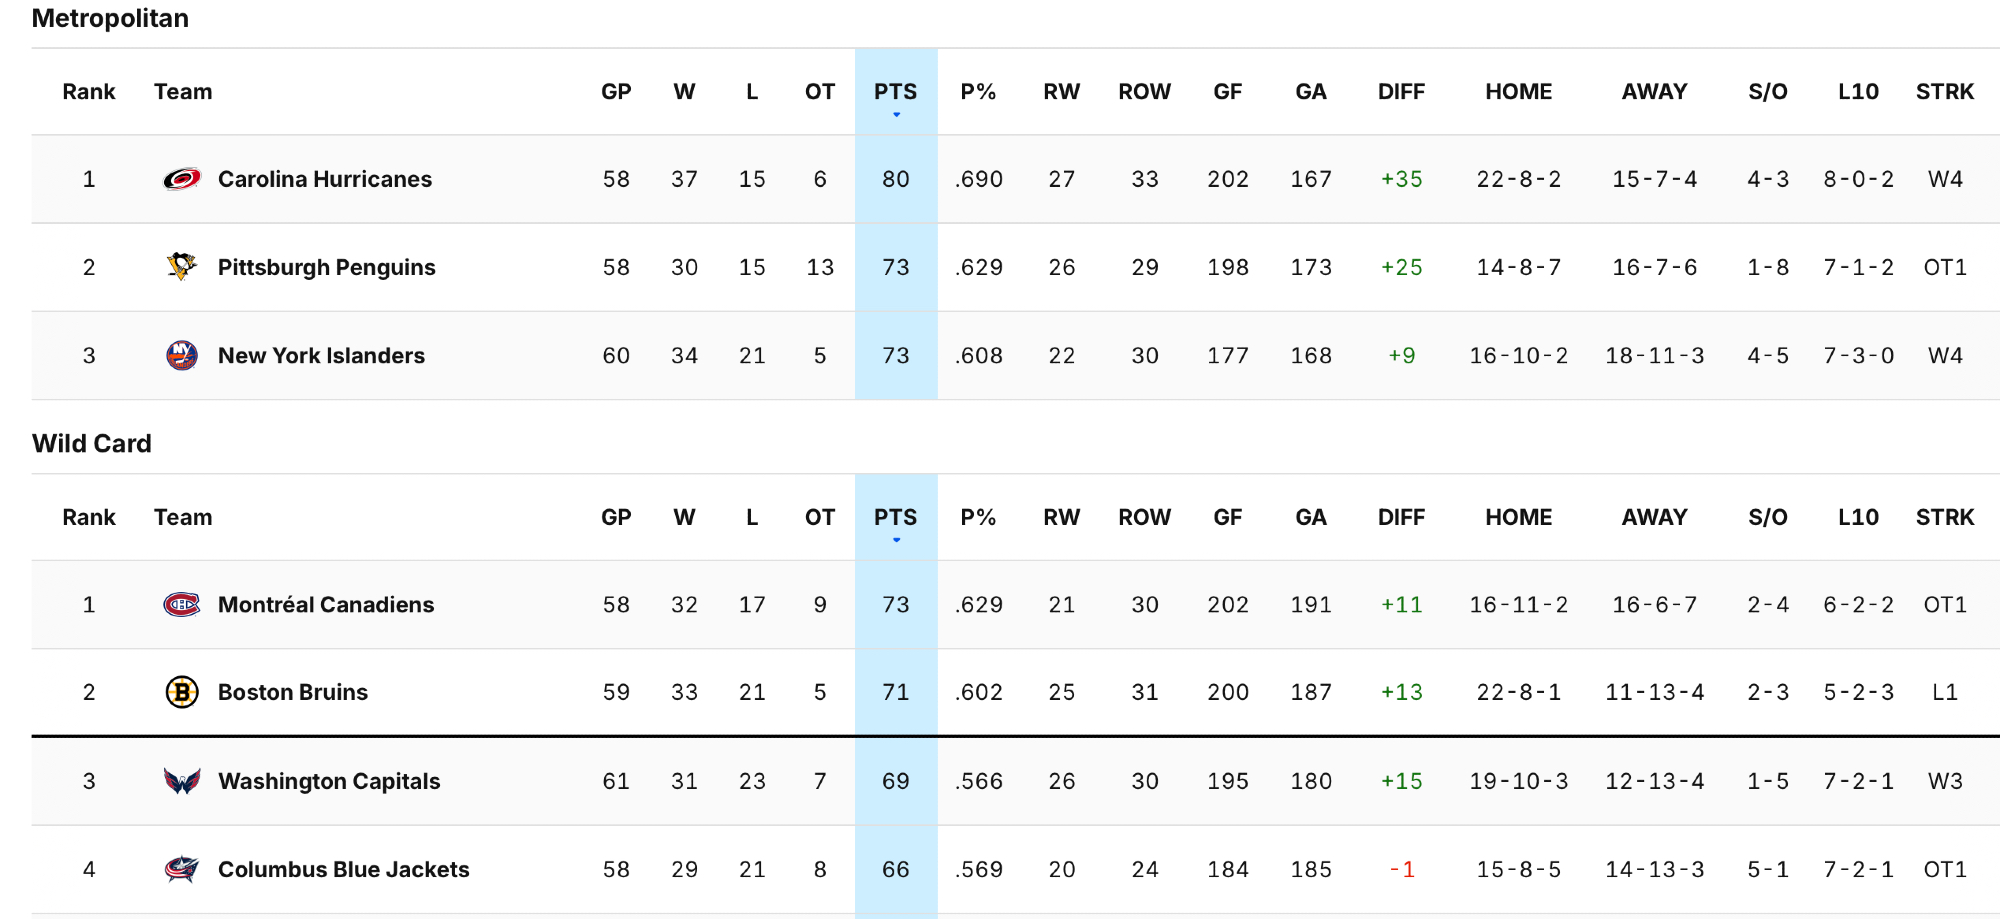This screenshot has height=919, width=2000.
Task: Click the Pittsburgh Penguins team logo
Action: coord(182,267)
